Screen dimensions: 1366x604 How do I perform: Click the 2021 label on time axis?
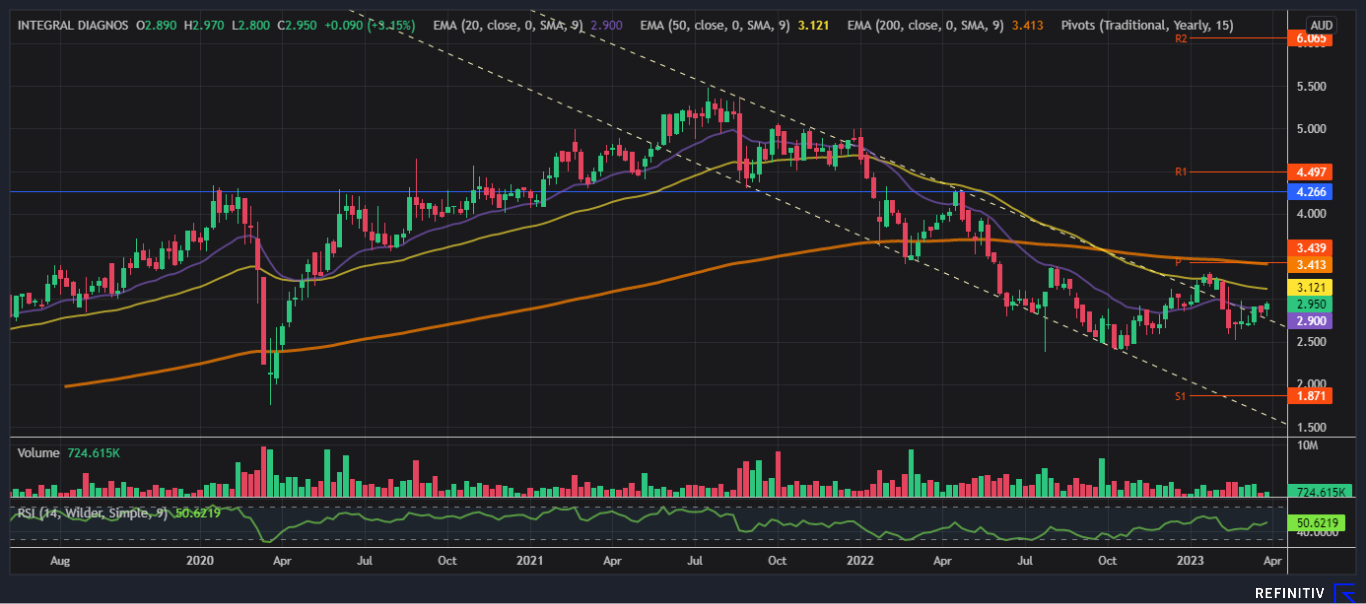529,561
